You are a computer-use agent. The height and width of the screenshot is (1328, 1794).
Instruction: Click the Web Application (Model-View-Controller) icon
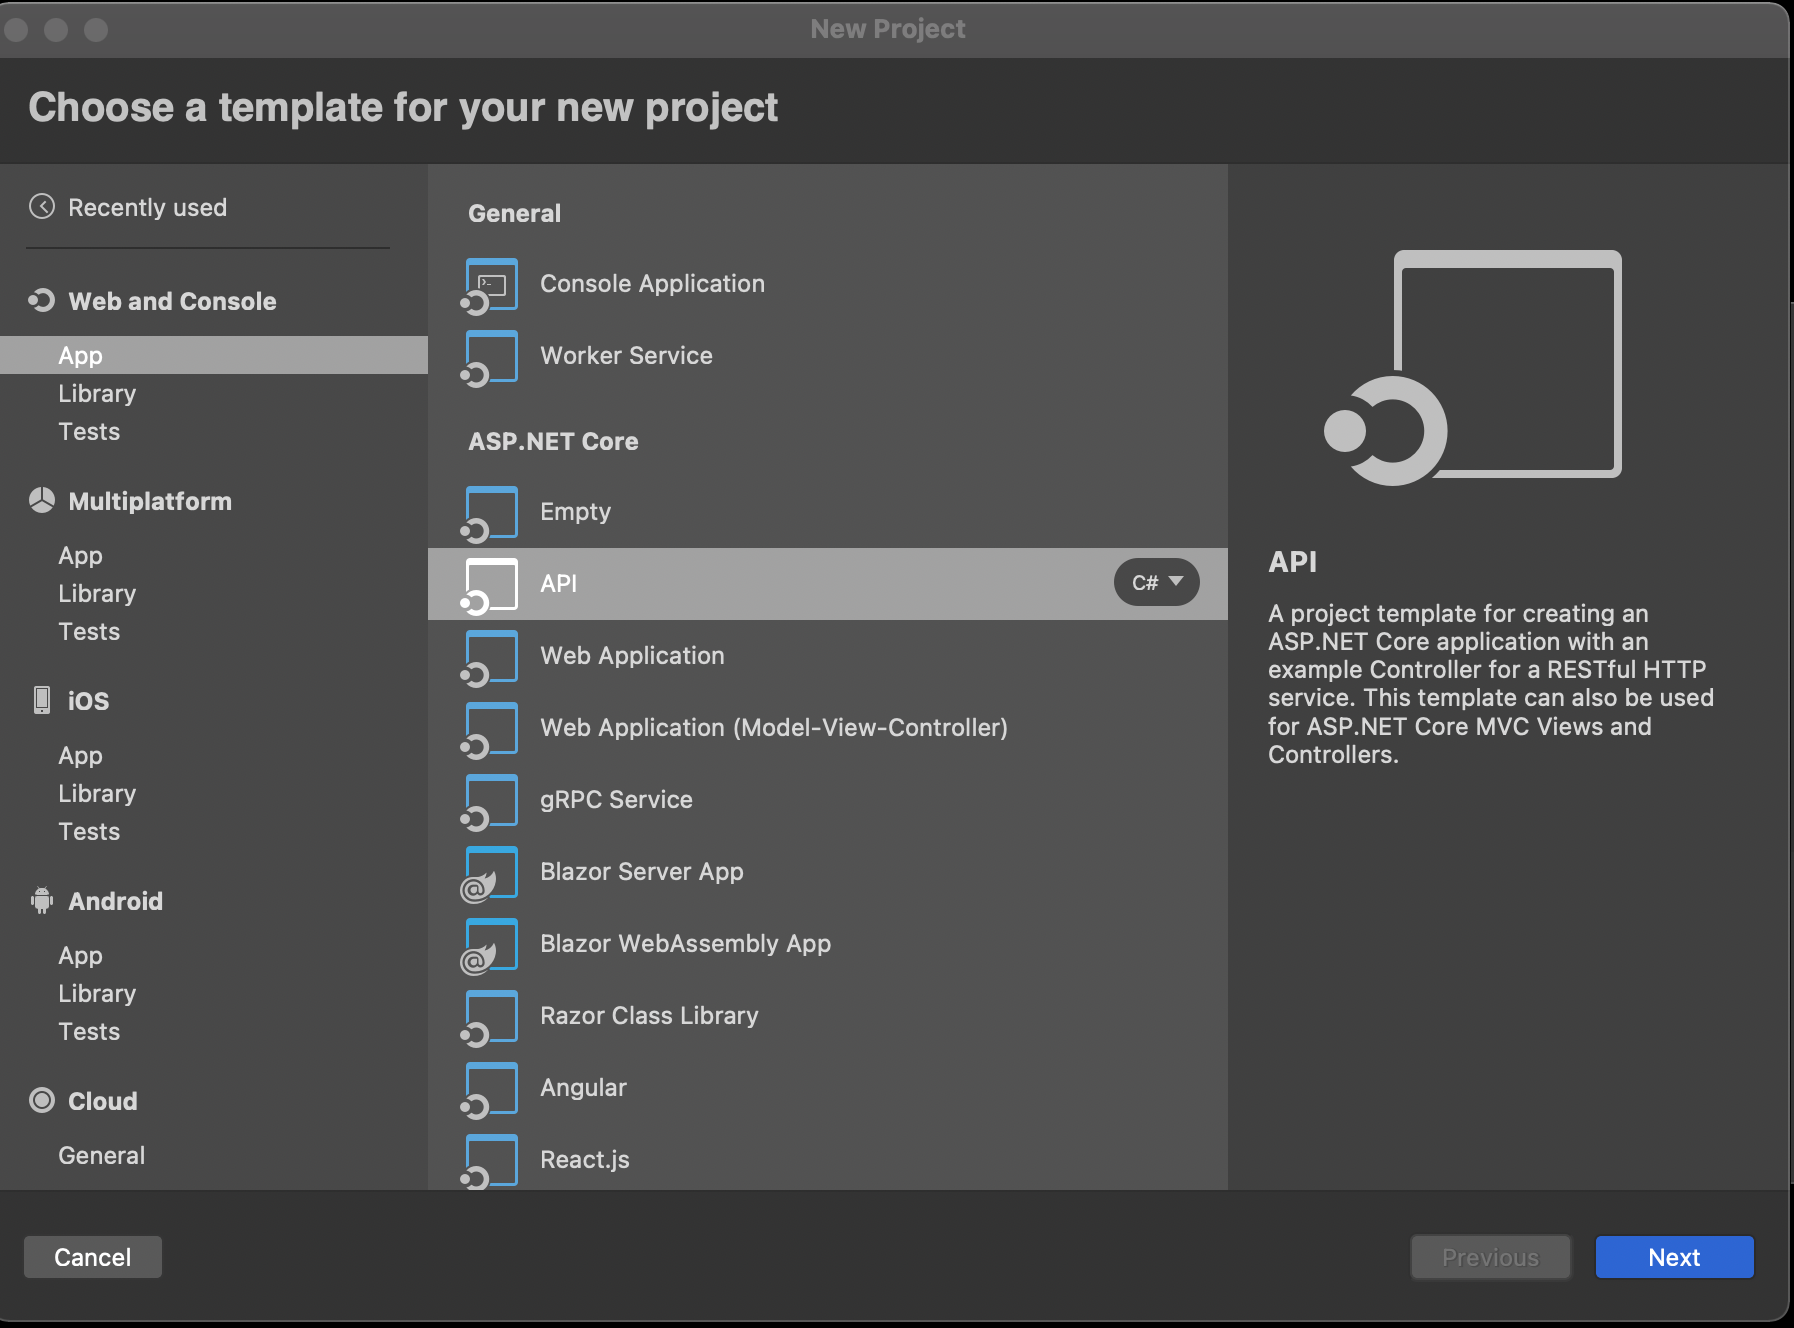pos(490,729)
